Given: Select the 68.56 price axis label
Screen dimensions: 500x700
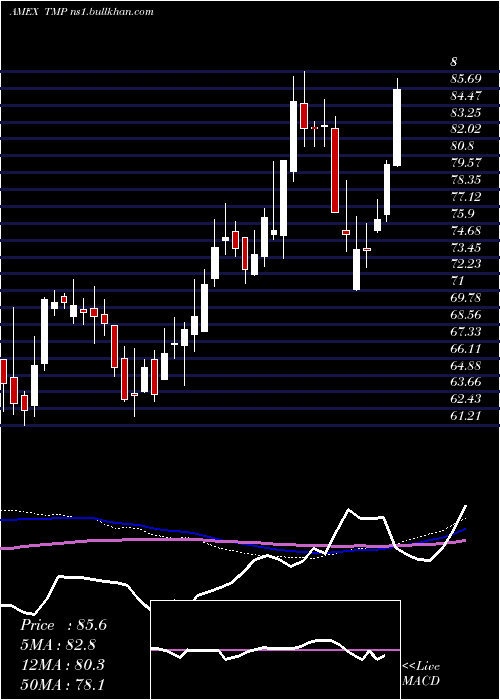Looking at the screenshot, I should click(466, 314).
